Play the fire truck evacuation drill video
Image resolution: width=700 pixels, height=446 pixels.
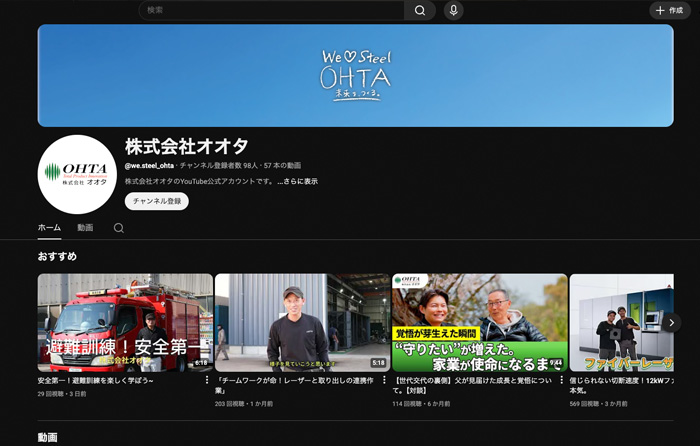point(125,322)
